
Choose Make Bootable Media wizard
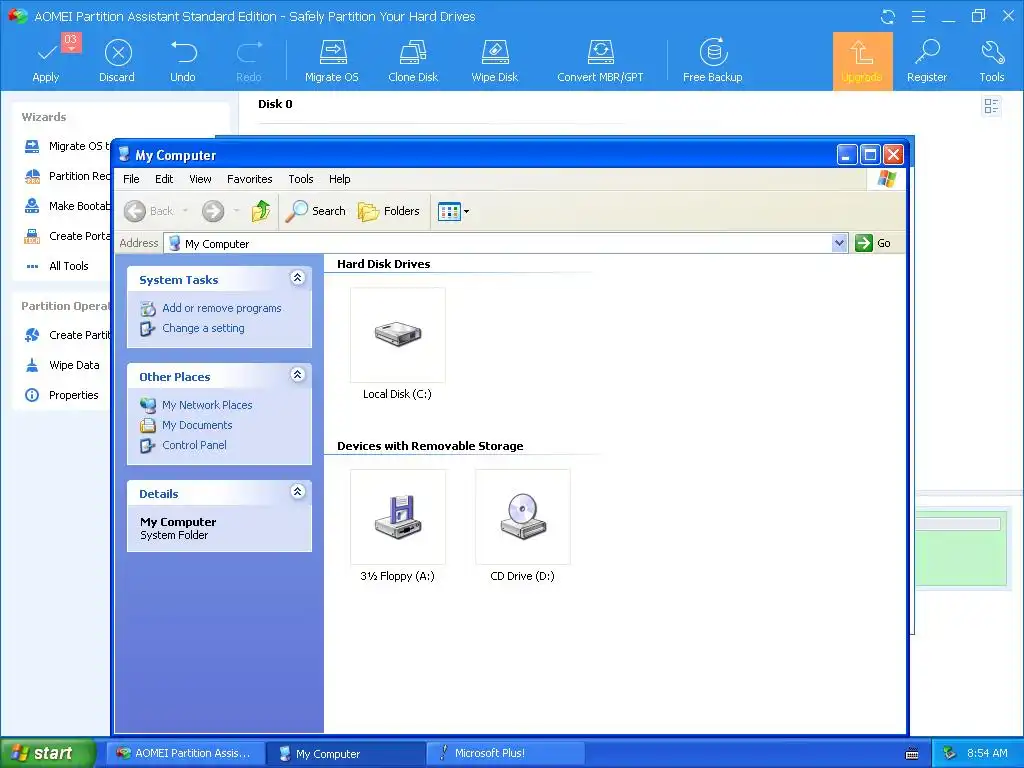tap(67, 206)
